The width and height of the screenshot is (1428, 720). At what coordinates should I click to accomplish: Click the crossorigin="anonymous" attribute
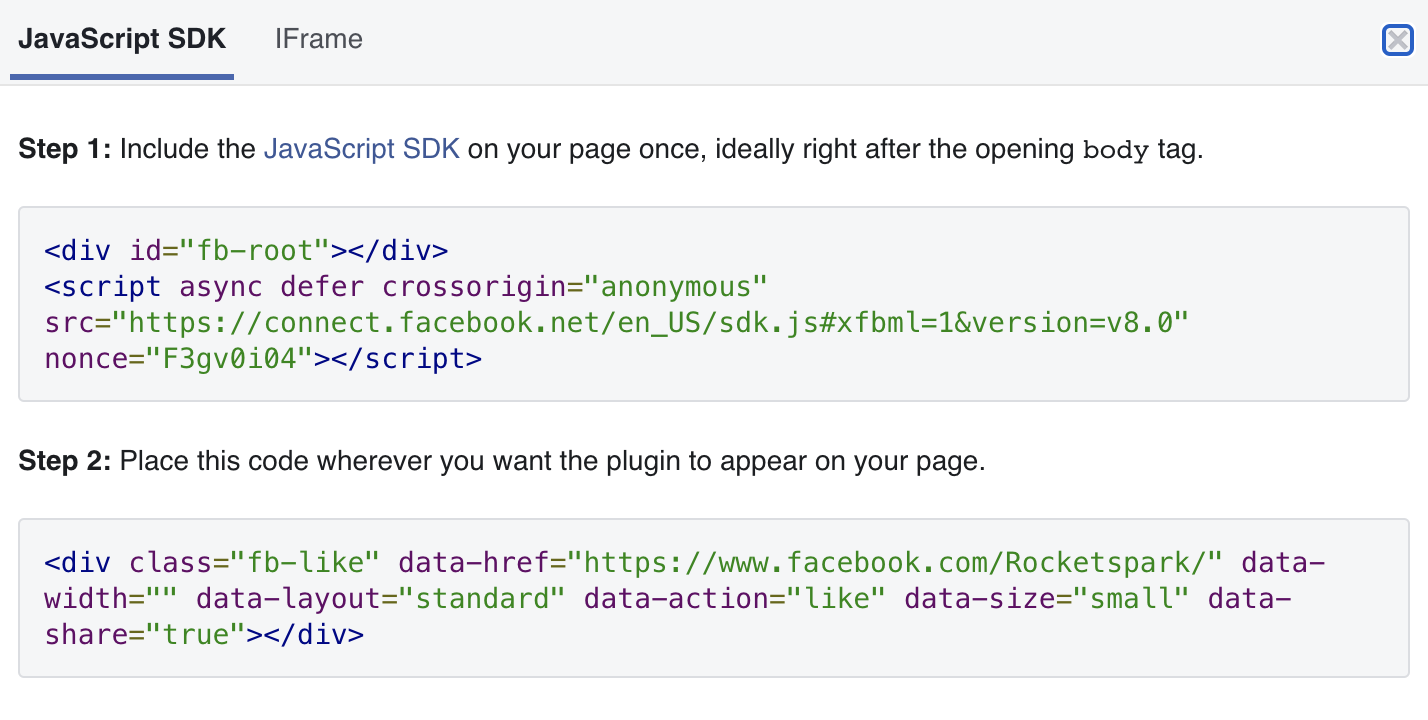point(575,286)
